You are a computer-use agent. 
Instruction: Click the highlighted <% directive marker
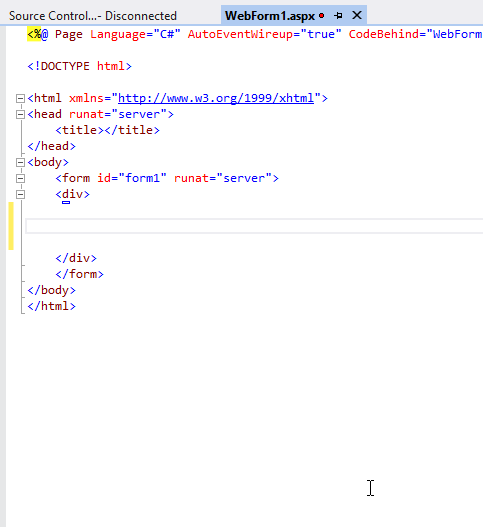pos(34,34)
